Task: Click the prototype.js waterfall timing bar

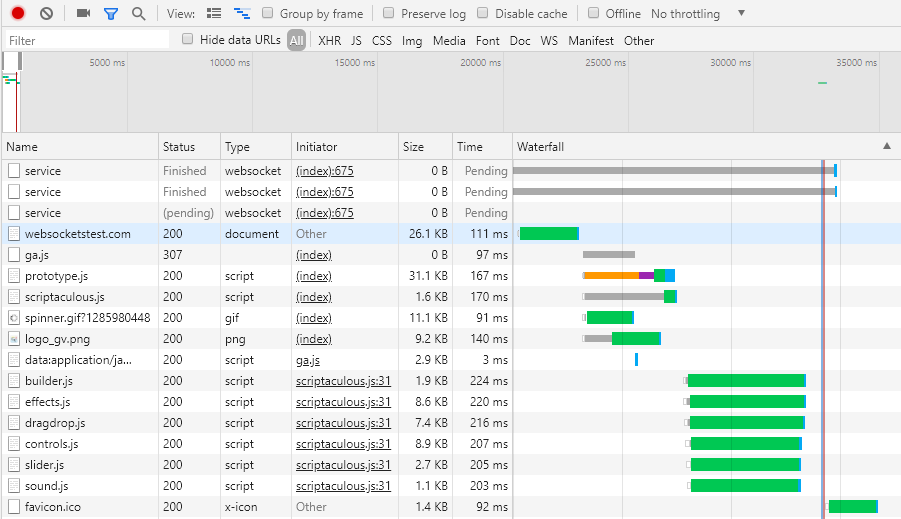Action: point(629,276)
